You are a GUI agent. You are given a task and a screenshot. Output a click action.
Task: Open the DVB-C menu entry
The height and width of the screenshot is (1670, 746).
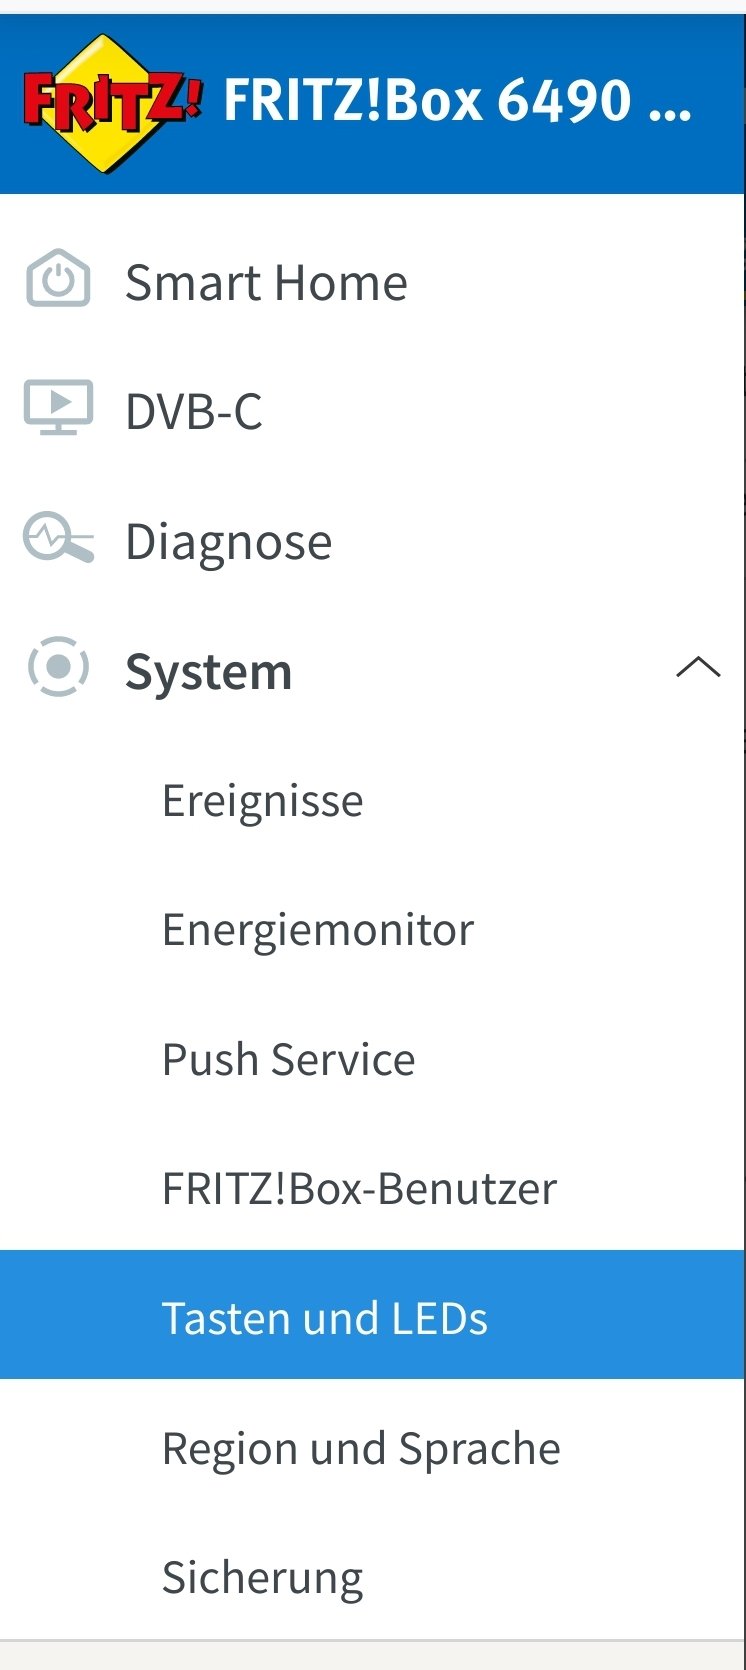[372, 411]
